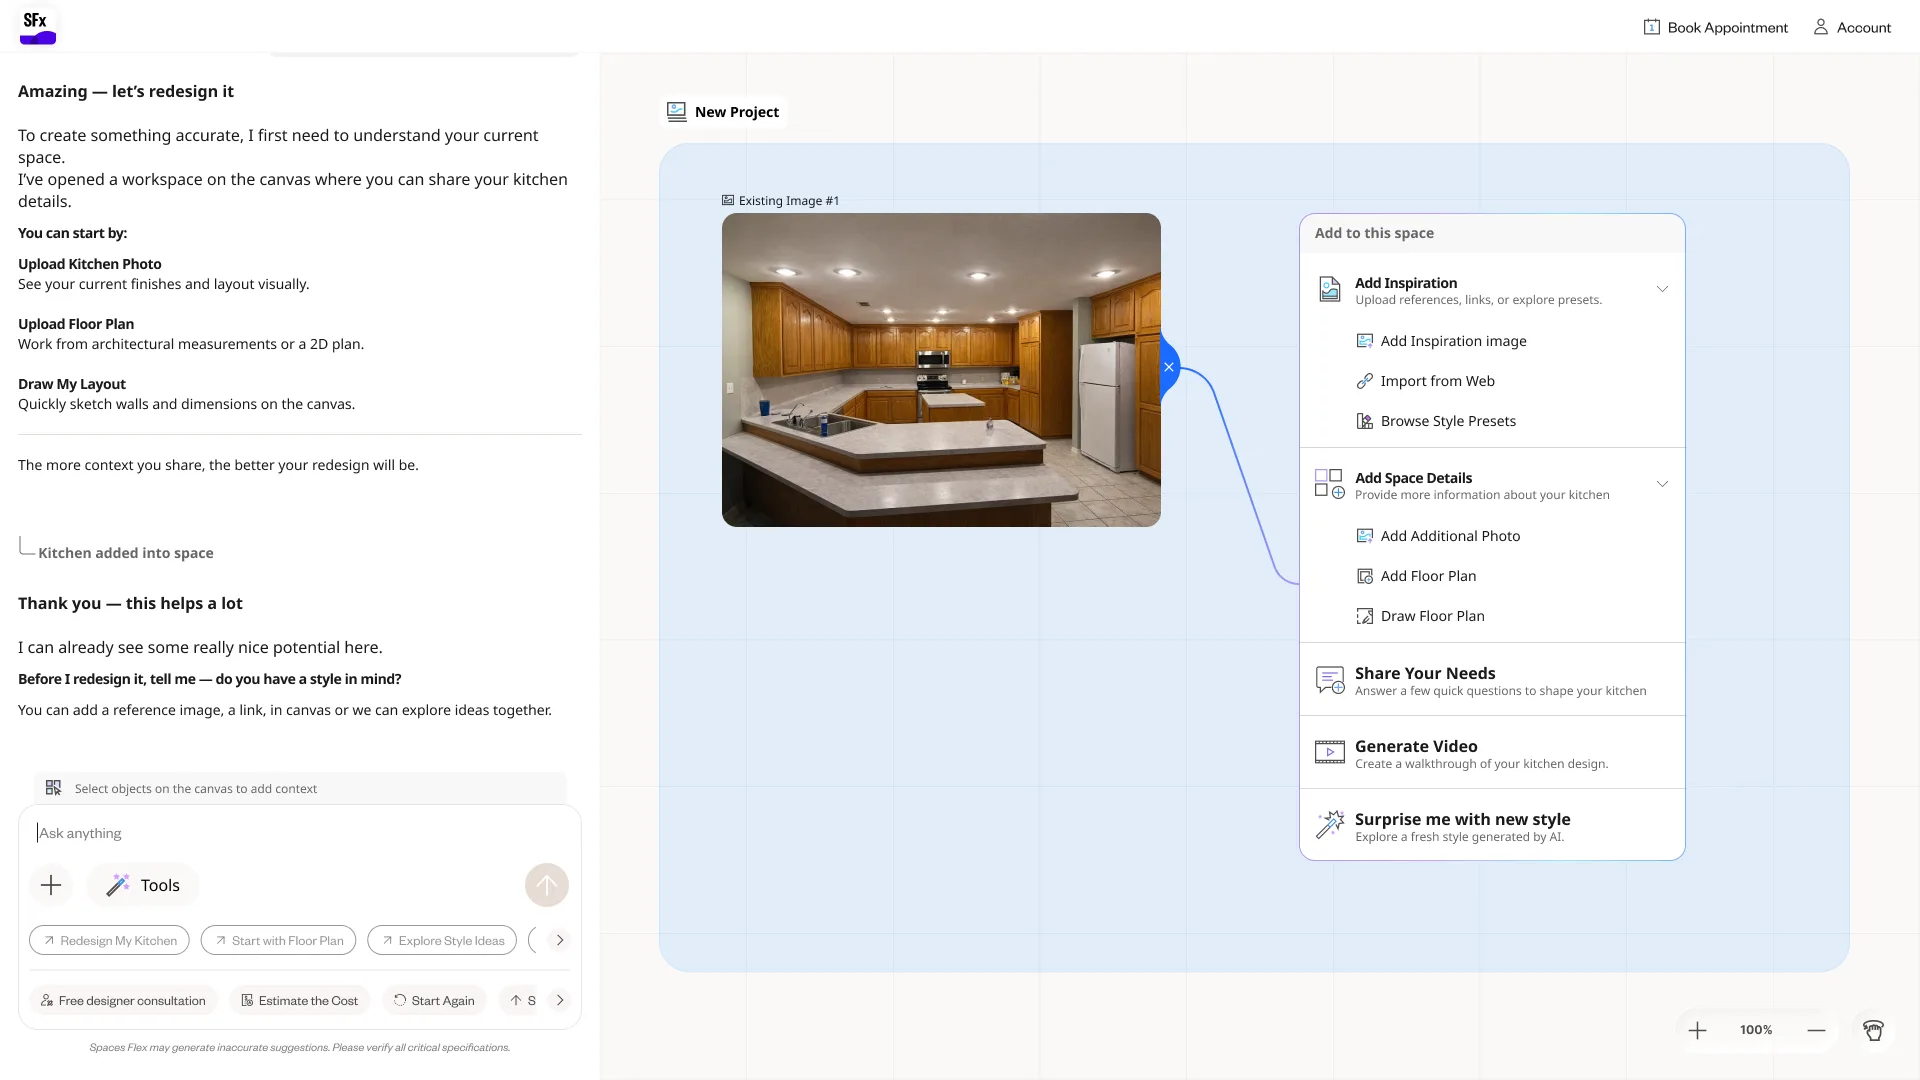This screenshot has height=1080, width=1920.
Task: Zoom in with the plus button
Action: pos(1698,1031)
